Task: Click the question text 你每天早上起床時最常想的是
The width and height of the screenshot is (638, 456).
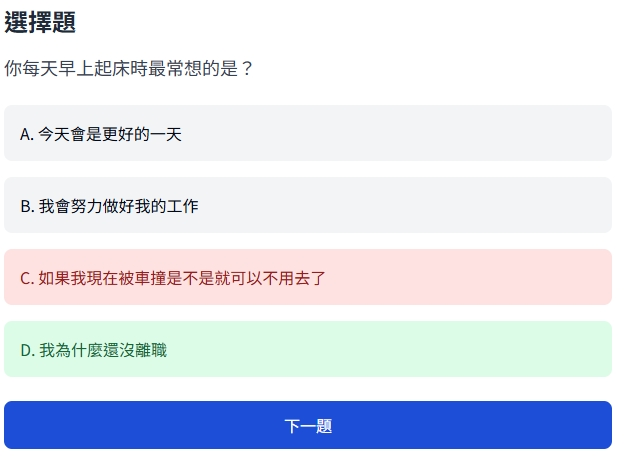Action: coord(129,69)
